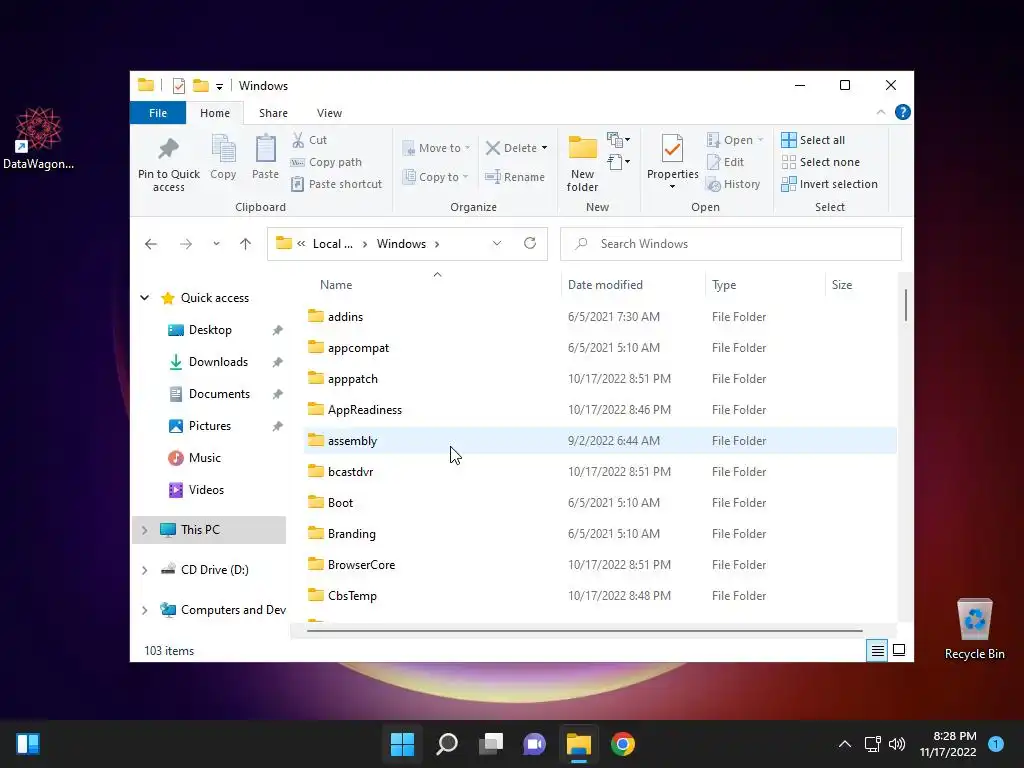The width and height of the screenshot is (1024, 768).
Task: Refresh the Windows folder view
Action: (530, 243)
